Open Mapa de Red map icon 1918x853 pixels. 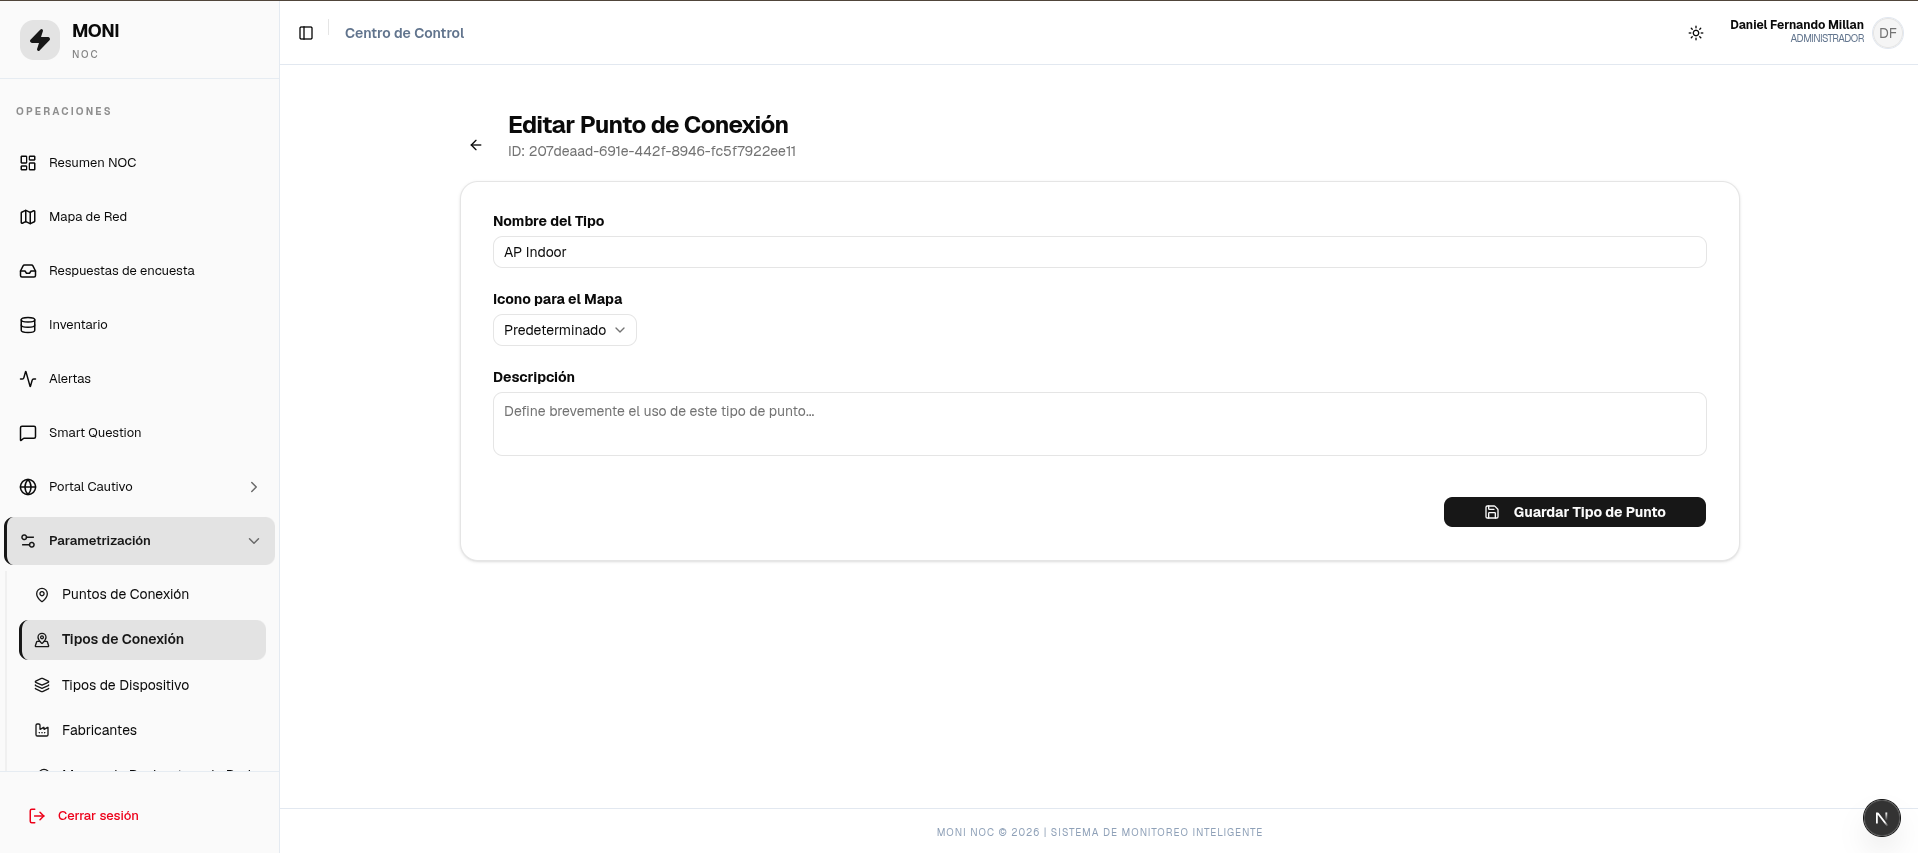coord(28,217)
